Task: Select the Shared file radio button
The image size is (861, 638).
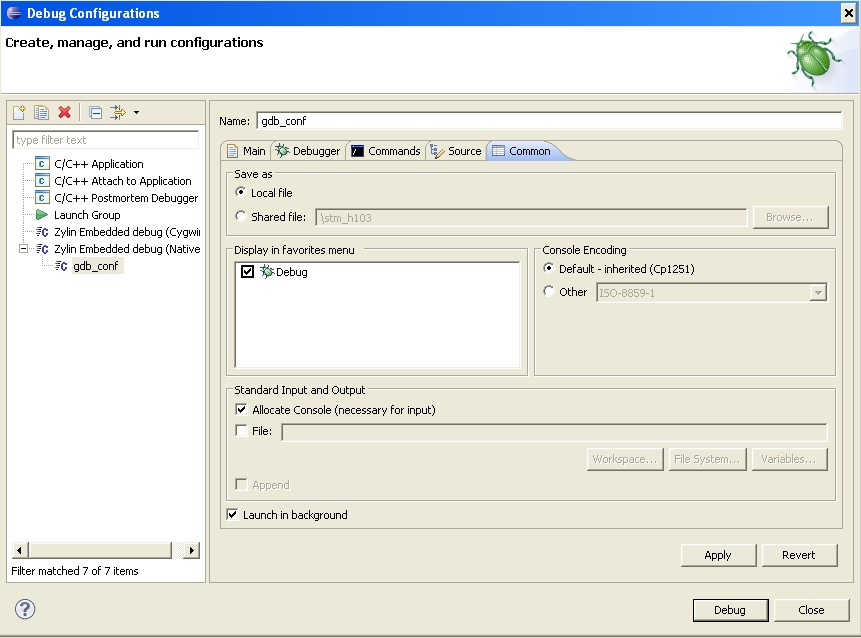Action: pyautogui.click(x=240, y=217)
